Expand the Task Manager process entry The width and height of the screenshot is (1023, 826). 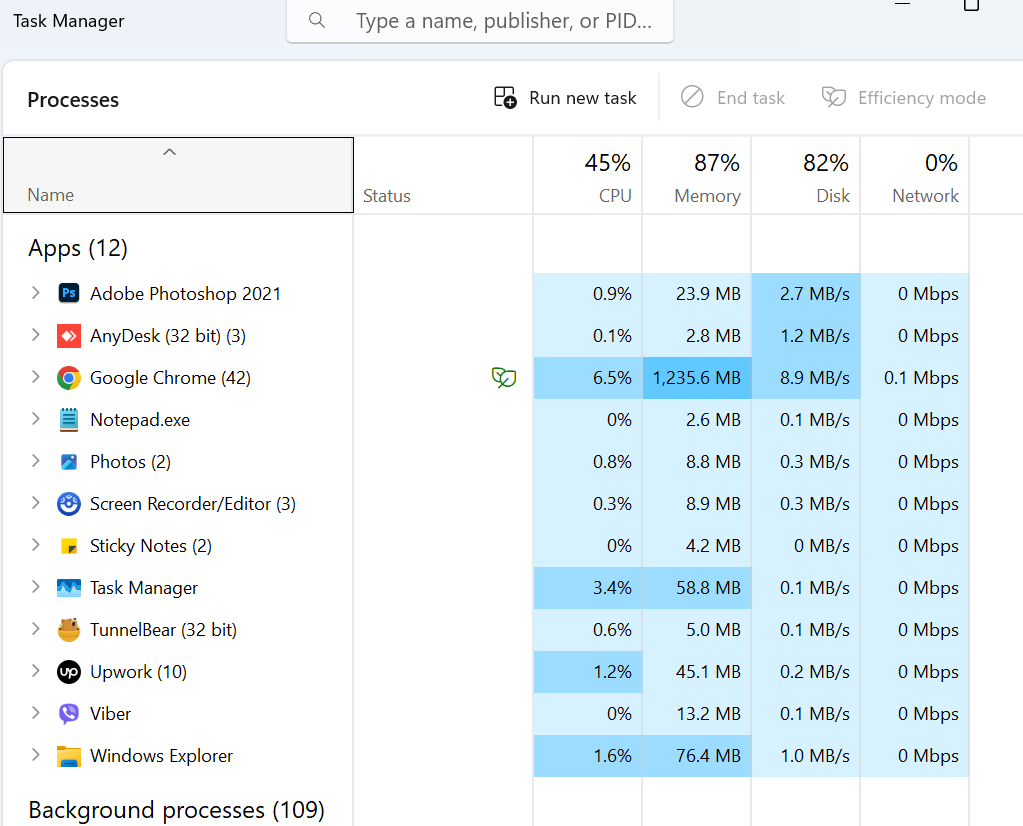tap(36, 587)
